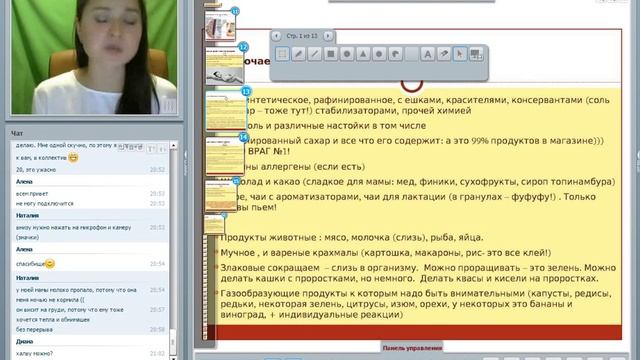This screenshot has height=360, width=640.
Task: Select the circle tool beside the curved arrow
Action: coord(379,54)
